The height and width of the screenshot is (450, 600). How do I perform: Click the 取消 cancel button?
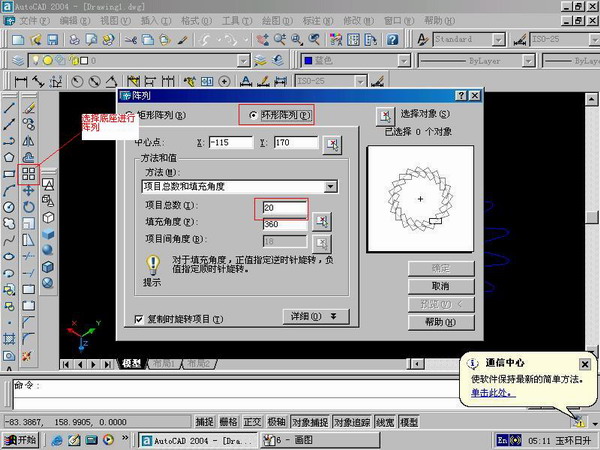434,285
